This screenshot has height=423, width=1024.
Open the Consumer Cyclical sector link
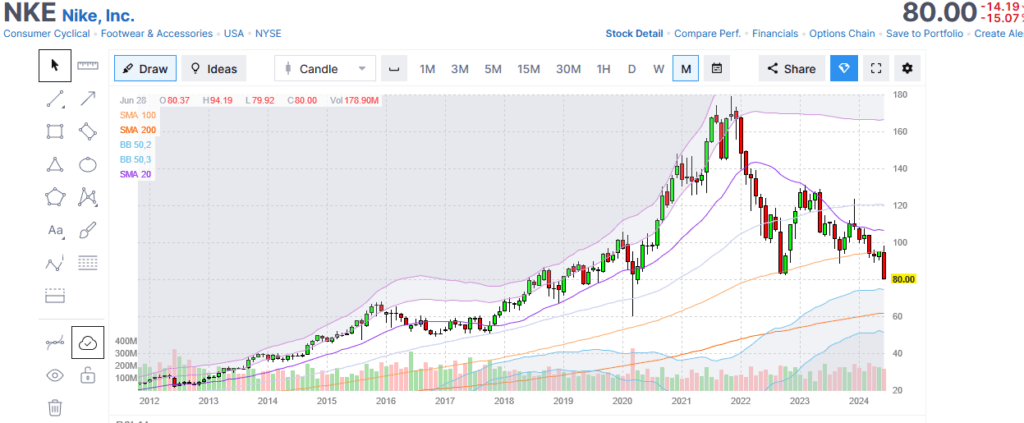[47, 33]
